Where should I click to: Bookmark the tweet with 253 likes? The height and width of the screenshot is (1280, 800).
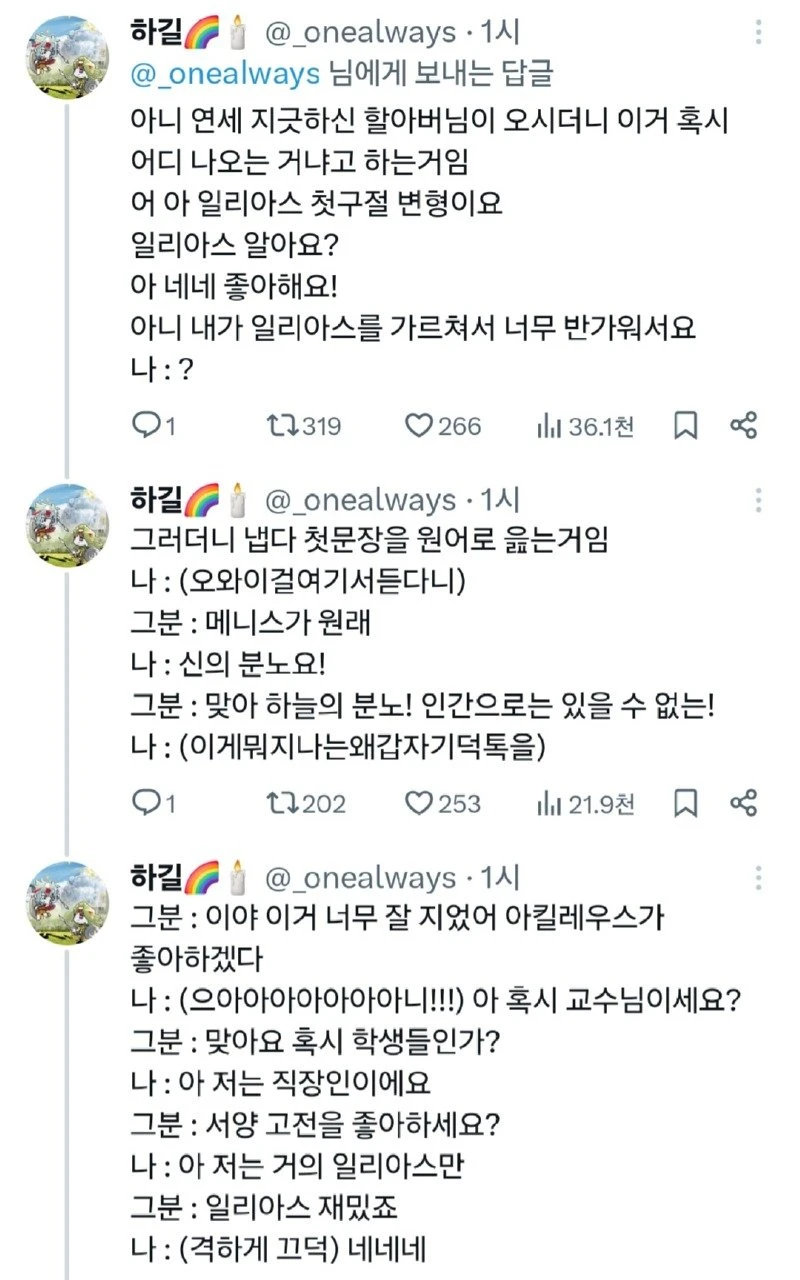685,803
